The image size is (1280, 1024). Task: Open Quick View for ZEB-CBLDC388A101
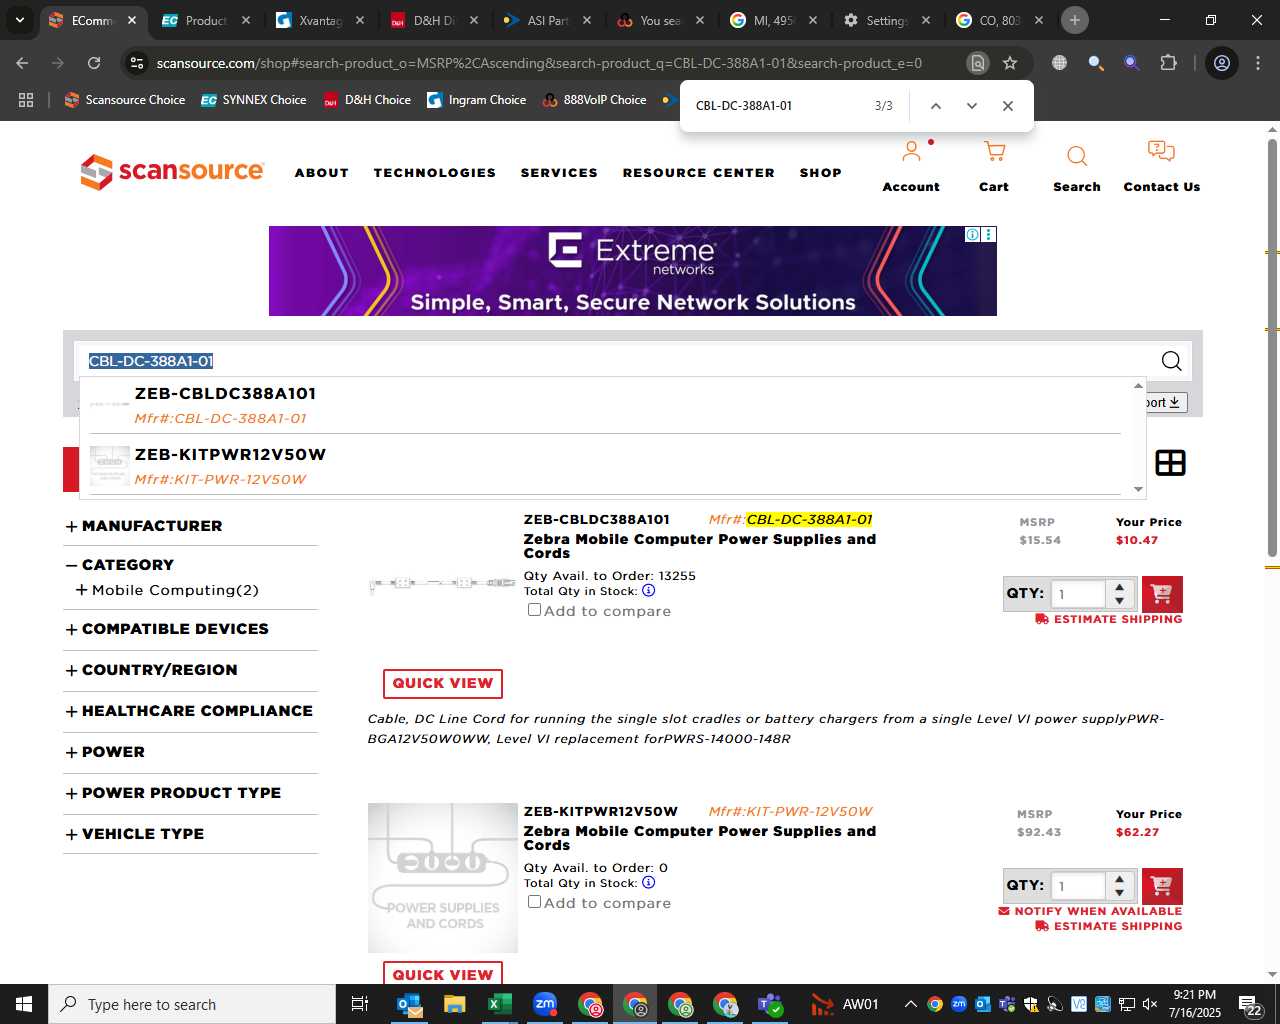tap(443, 683)
